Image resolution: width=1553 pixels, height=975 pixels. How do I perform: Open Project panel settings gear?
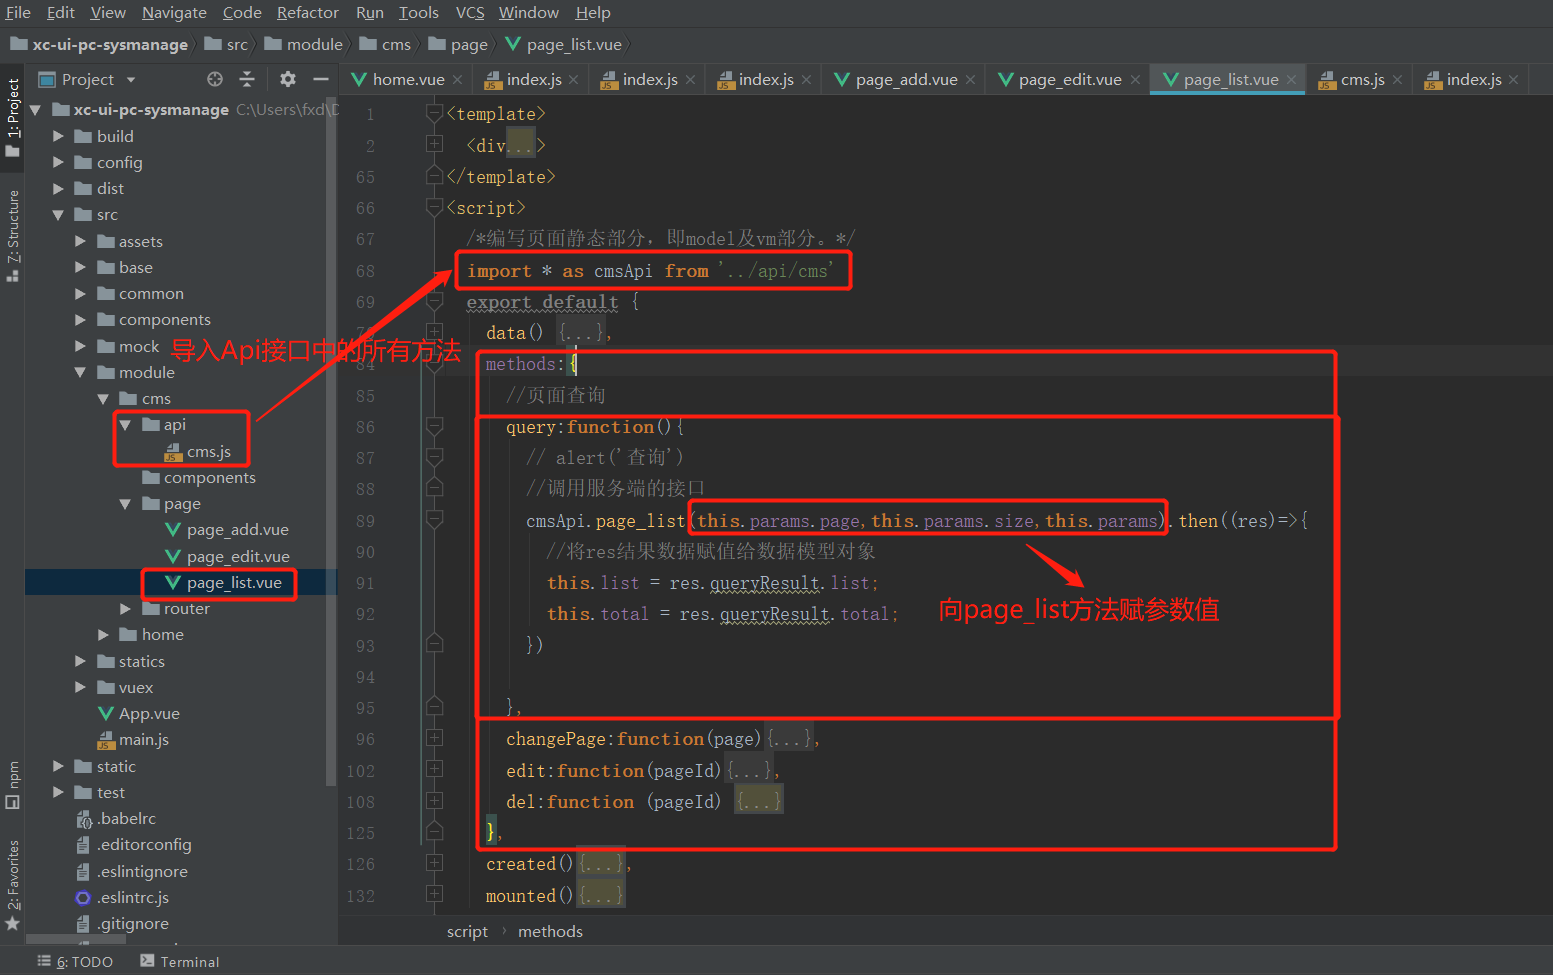tap(288, 79)
